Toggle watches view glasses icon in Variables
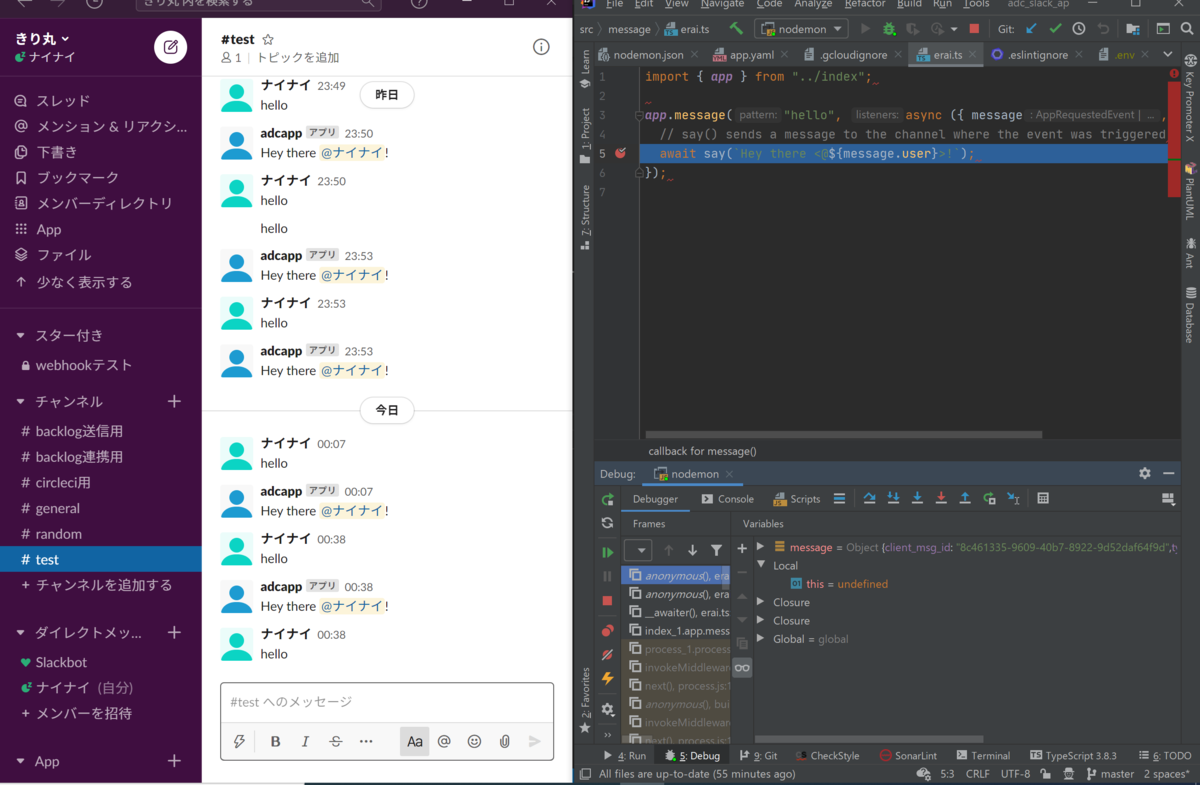The image size is (1200, 785). 742,667
